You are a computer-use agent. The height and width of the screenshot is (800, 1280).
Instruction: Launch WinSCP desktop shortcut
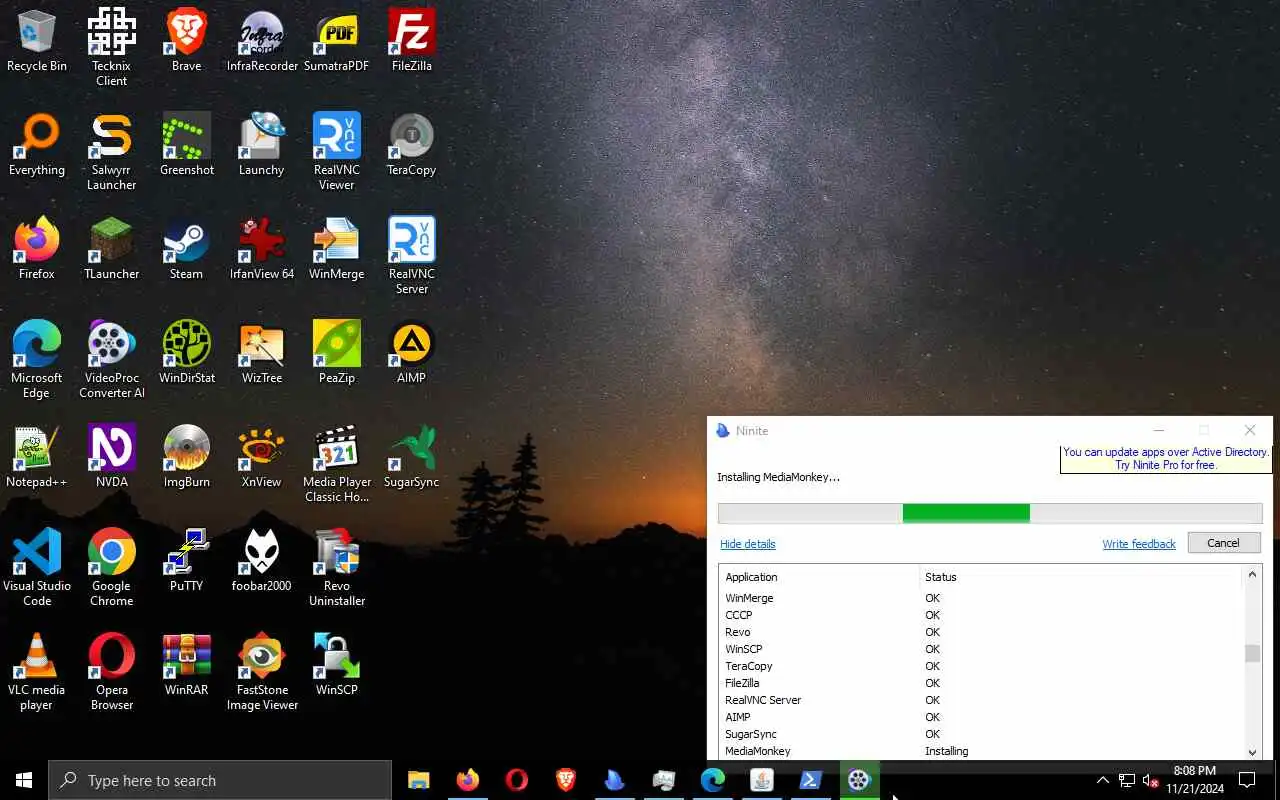[x=337, y=666]
